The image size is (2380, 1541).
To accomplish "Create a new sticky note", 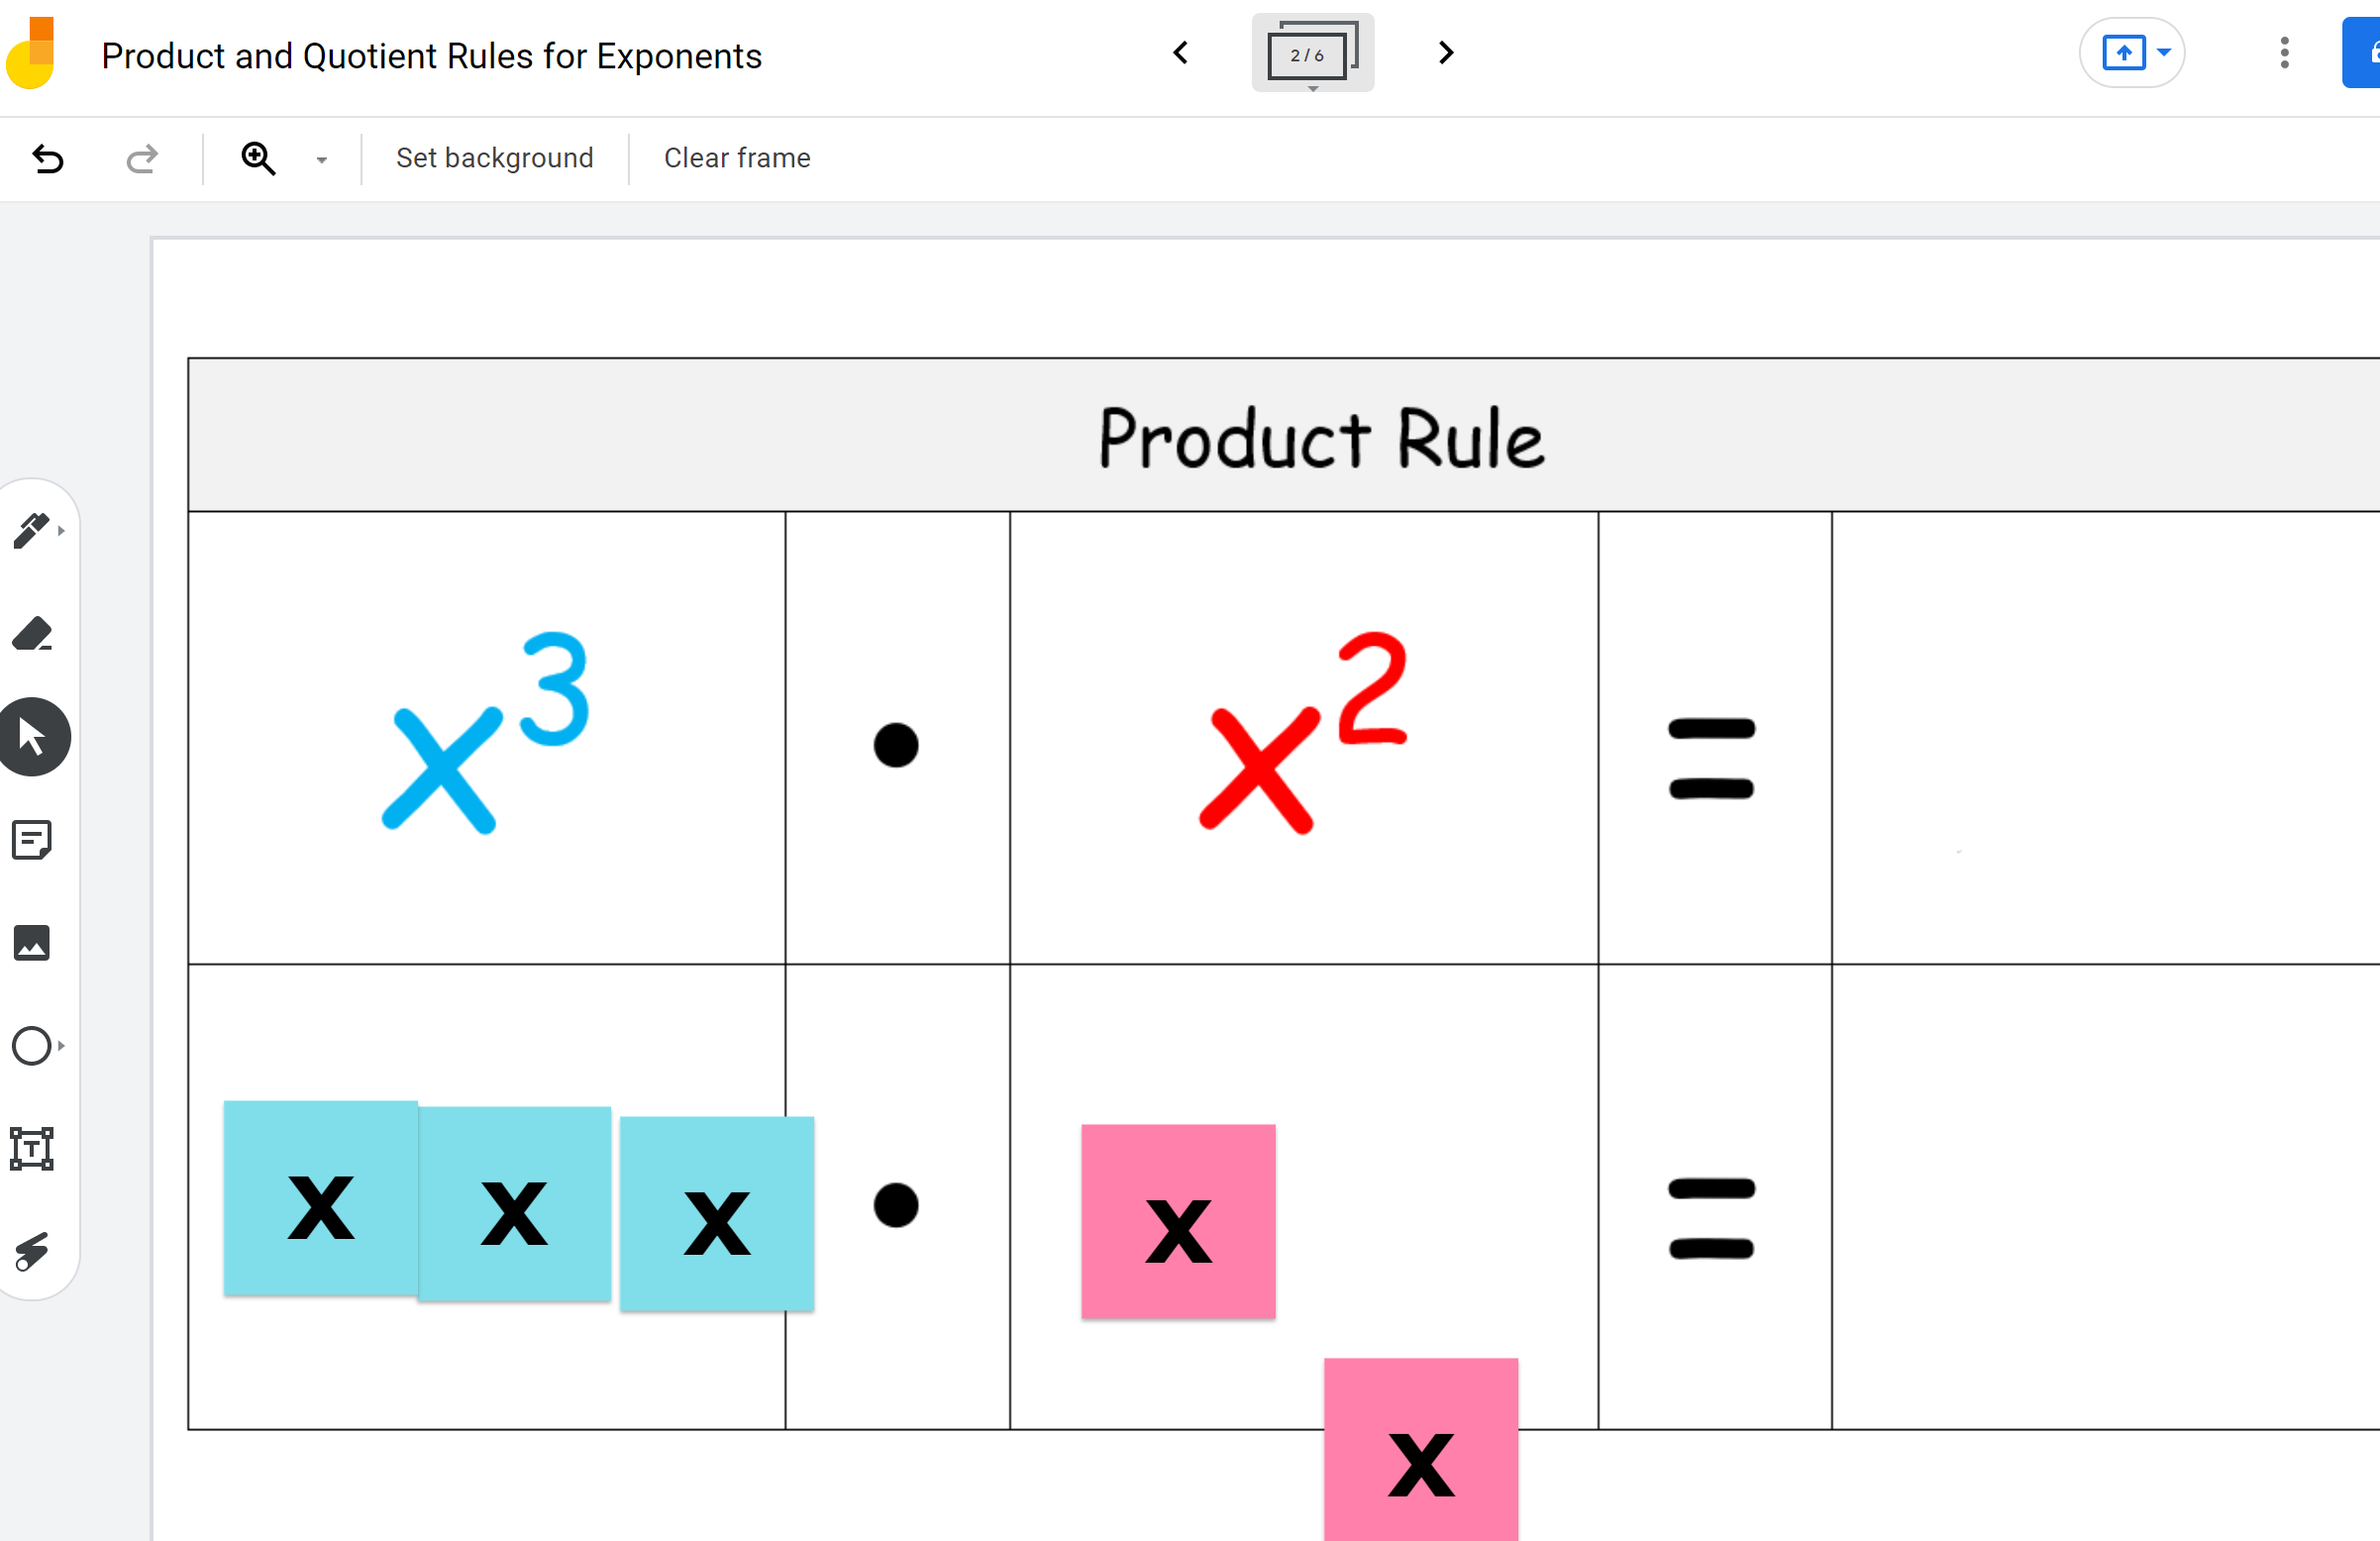I will (33, 840).
